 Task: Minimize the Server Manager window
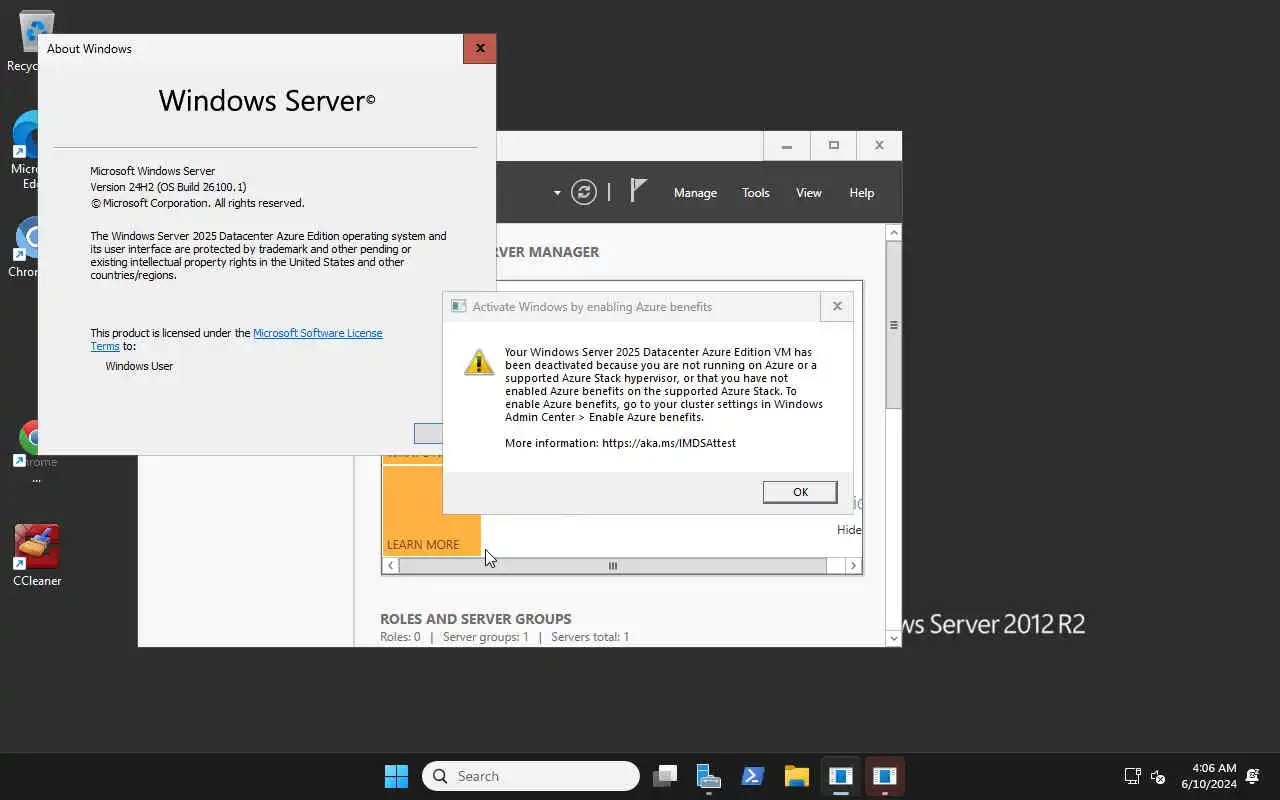click(x=787, y=146)
